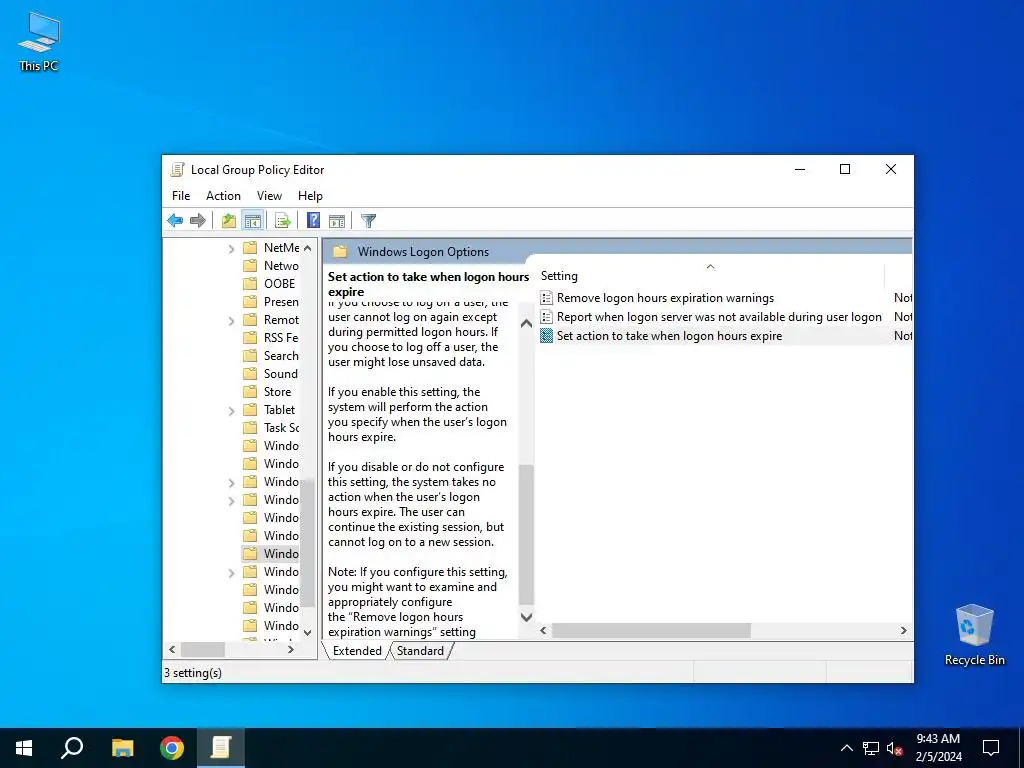Viewport: 1024px width, 768px height.
Task: Toggle the Show/Hide Action Pane icon
Action: pyautogui.click(x=337, y=221)
